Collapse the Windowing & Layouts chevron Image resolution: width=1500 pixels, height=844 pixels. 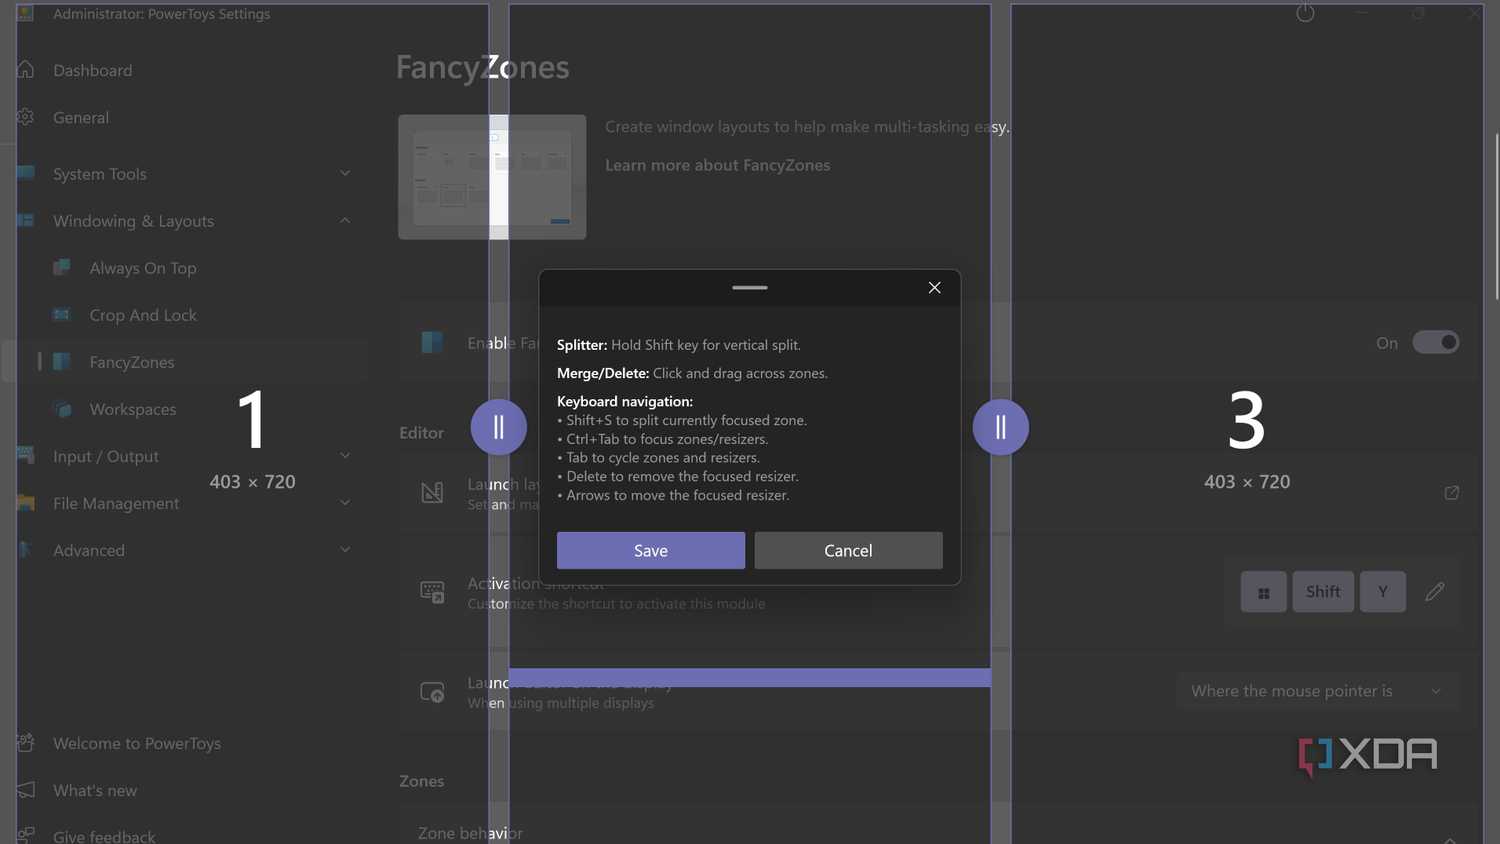tap(345, 220)
